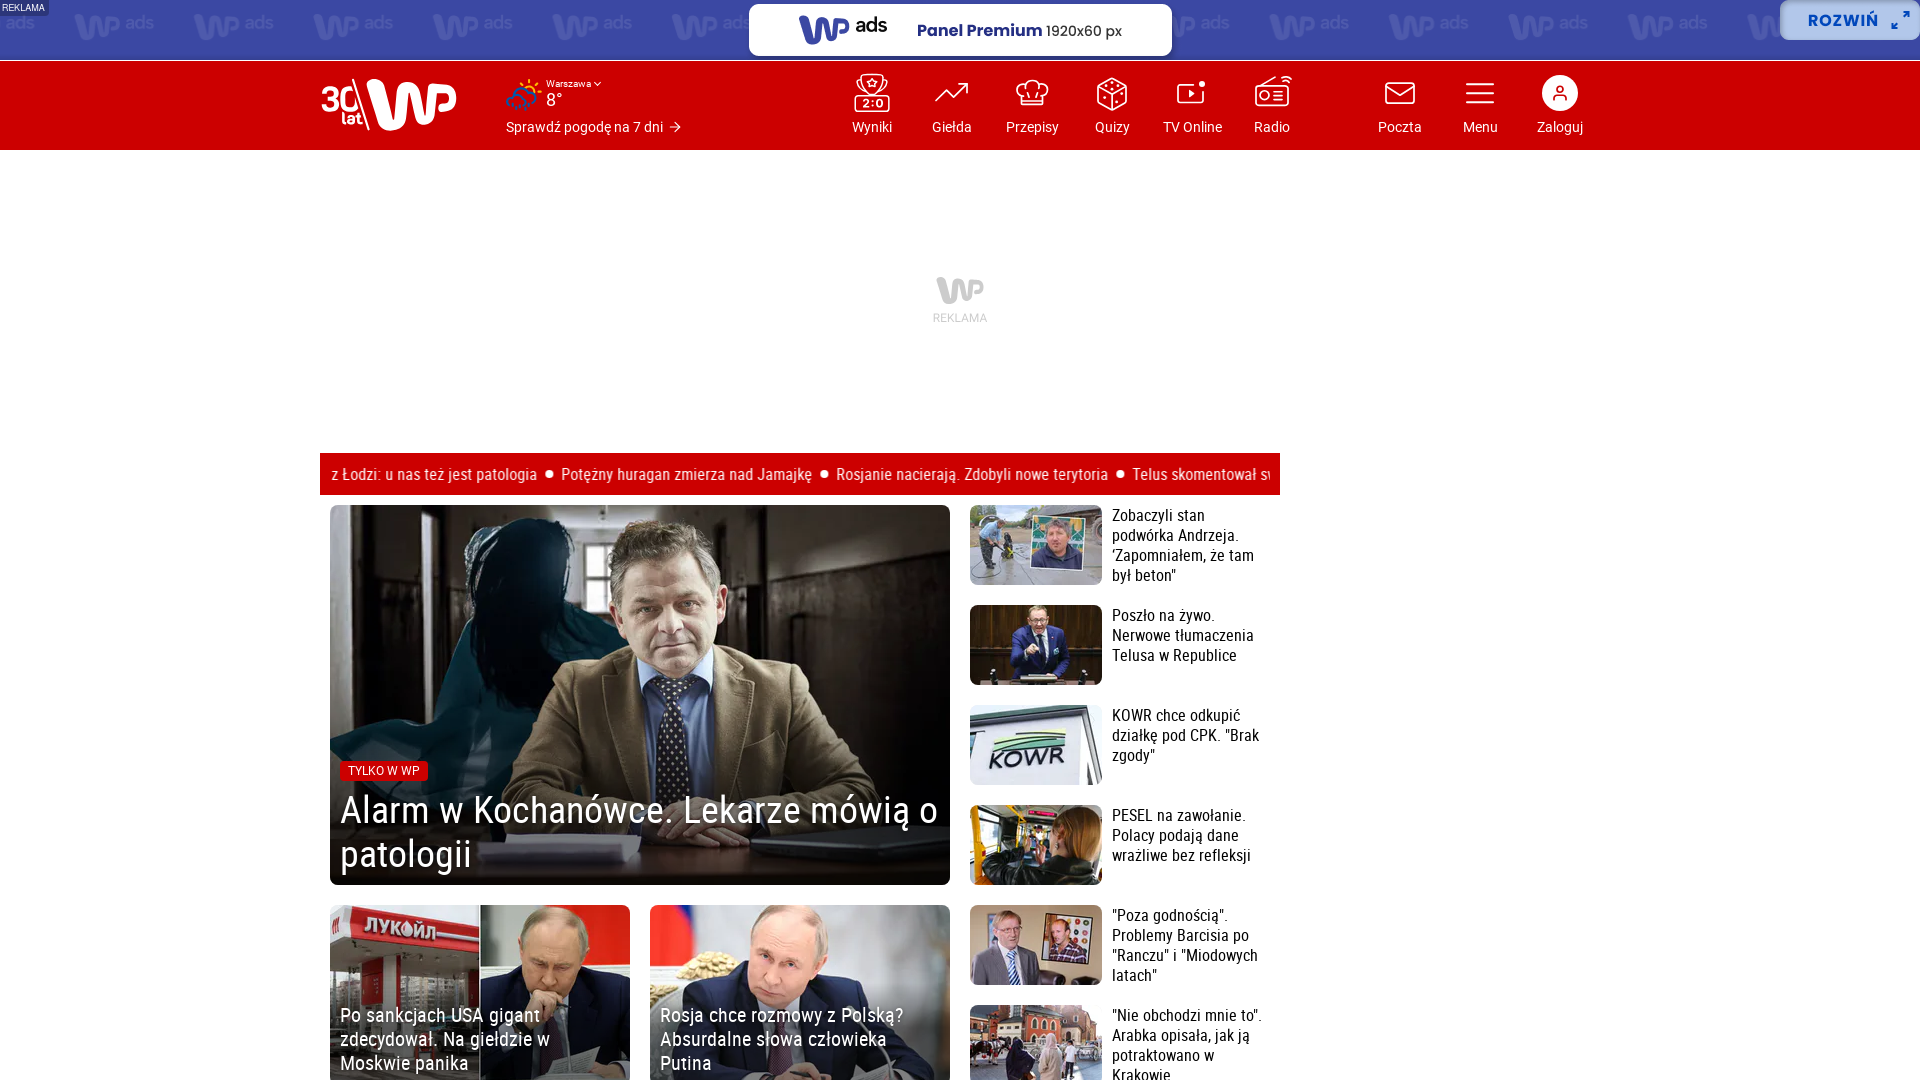Click the KOWR article thumbnail
This screenshot has width=1920, height=1080.
[x=1035, y=745]
